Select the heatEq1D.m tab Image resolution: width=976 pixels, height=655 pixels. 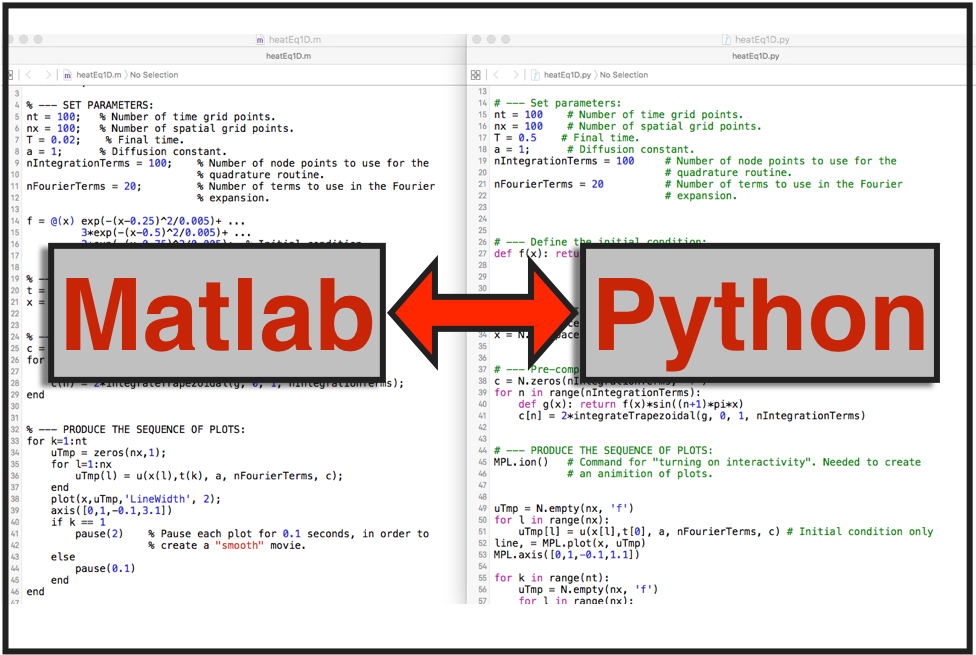tap(288, 56)
